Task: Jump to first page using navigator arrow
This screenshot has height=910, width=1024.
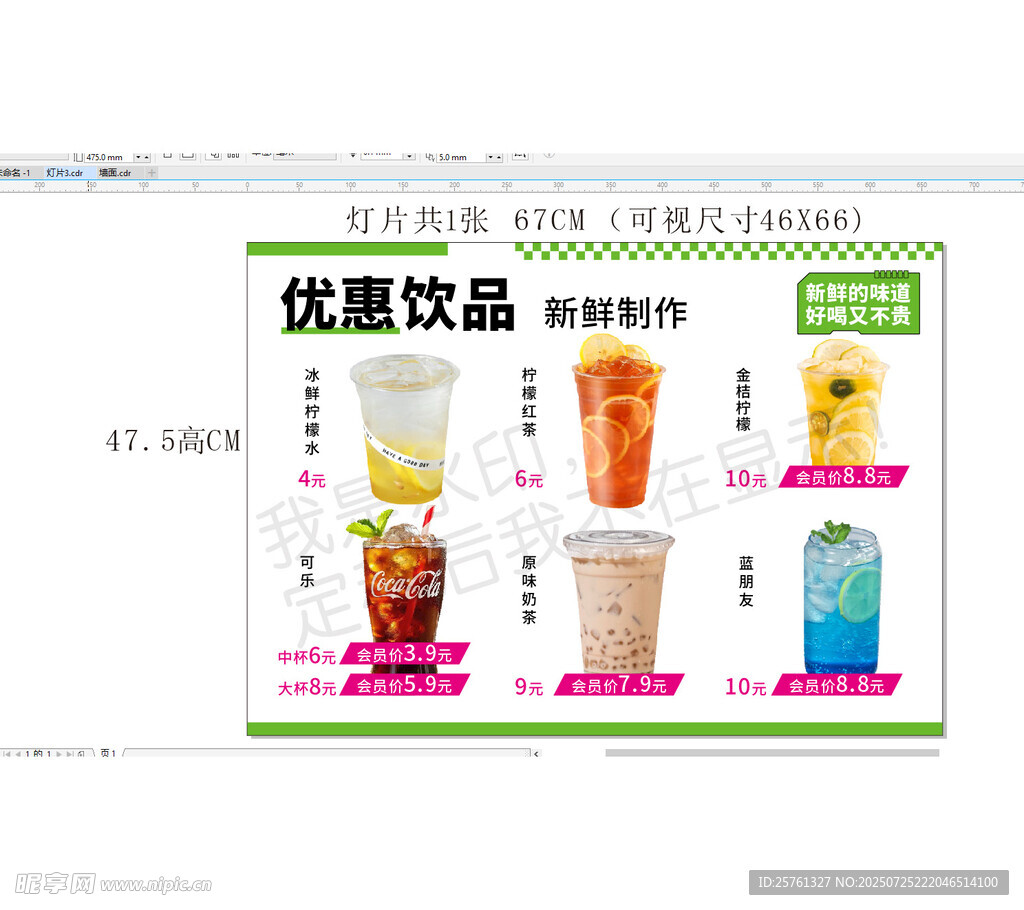Action: (x=6, y=753)
